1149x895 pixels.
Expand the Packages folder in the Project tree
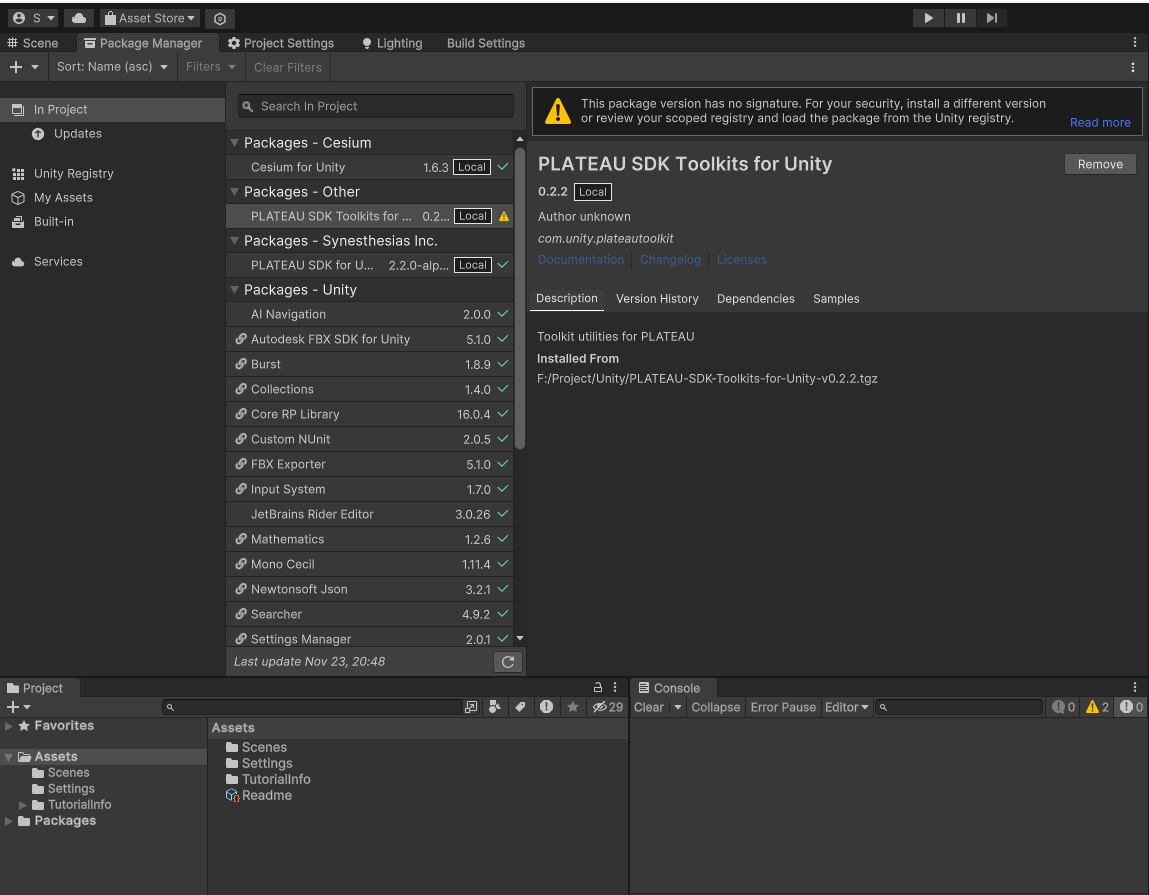(x=8, y=820)
